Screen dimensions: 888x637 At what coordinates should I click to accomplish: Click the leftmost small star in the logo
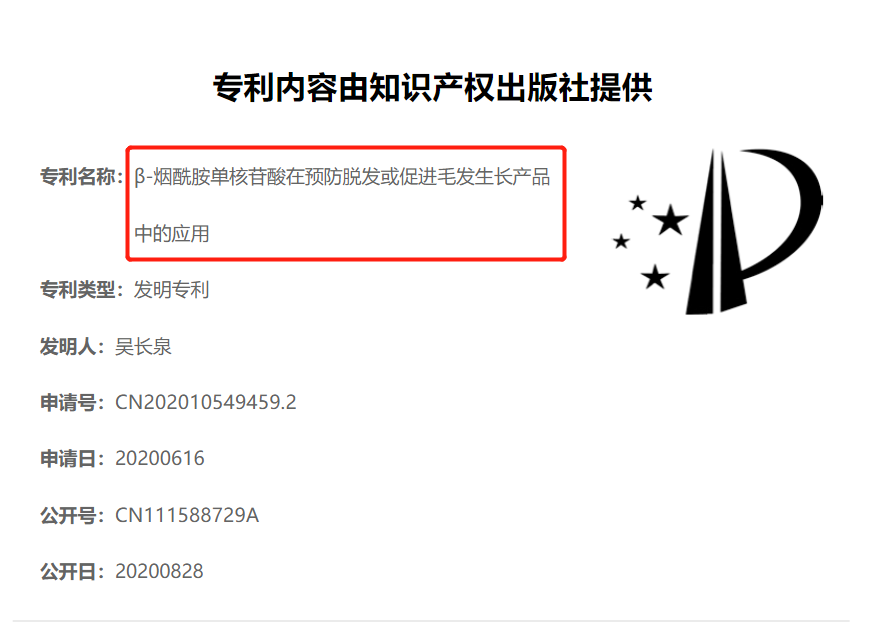pos(621,242)
